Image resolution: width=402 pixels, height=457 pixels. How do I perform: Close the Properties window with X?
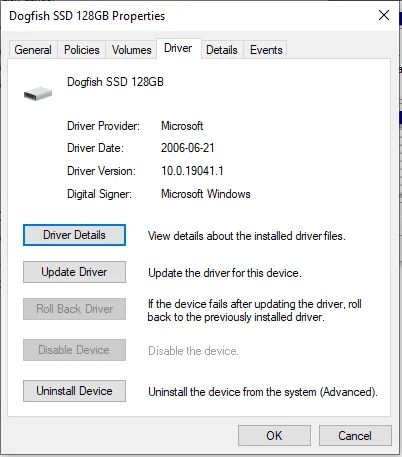click(384, 15)
